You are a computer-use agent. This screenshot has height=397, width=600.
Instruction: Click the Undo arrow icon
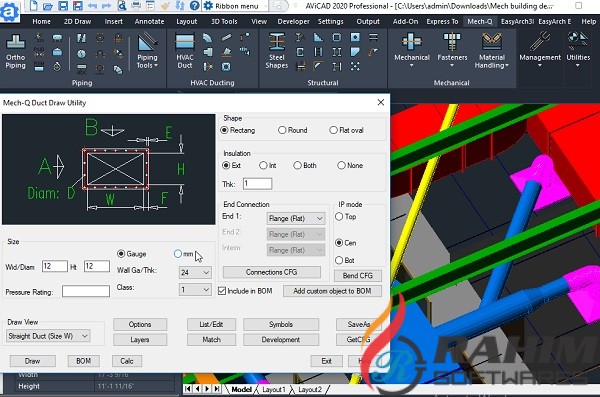coord(92,6)
